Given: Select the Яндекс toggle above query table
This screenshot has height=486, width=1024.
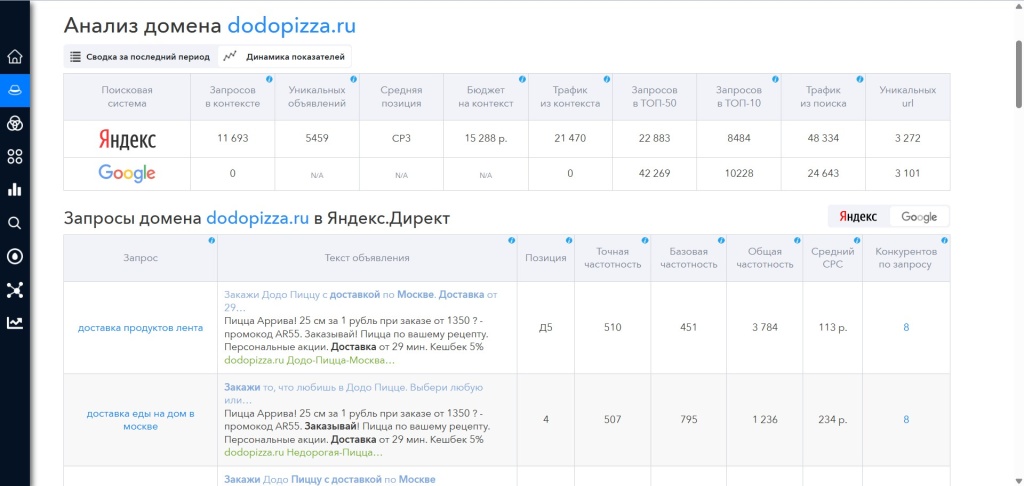Looking at the screenshot, I should coord(859,217).
